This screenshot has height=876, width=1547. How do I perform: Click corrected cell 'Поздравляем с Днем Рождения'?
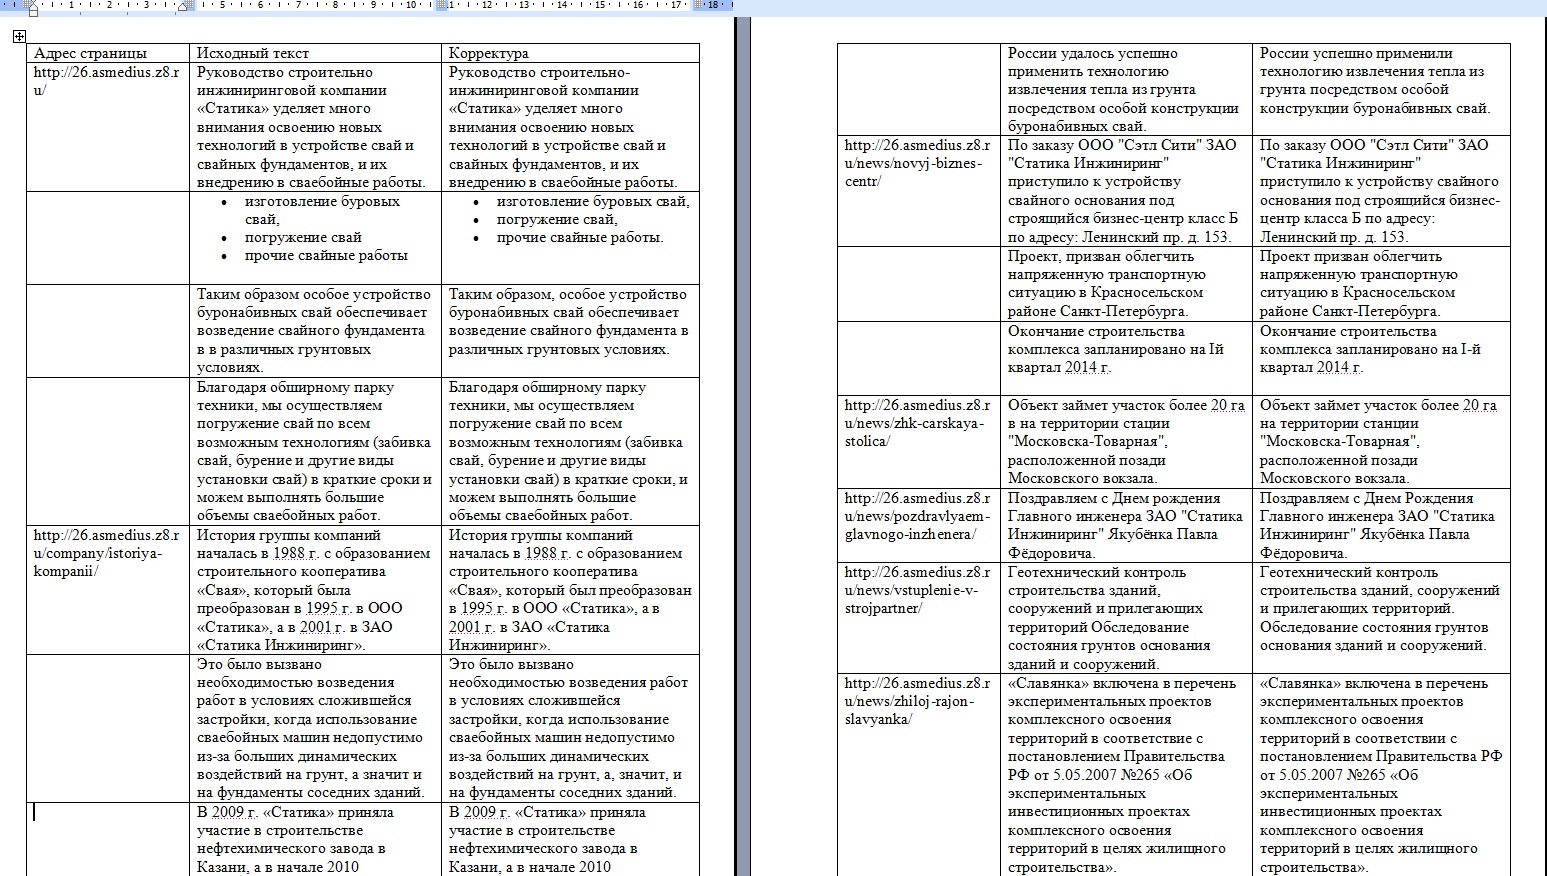[1381, 525]
